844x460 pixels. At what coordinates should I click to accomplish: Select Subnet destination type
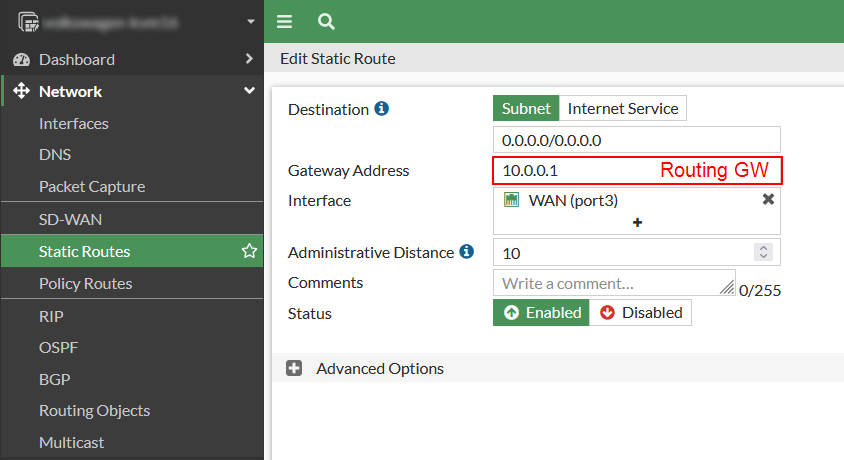(526, 108)
